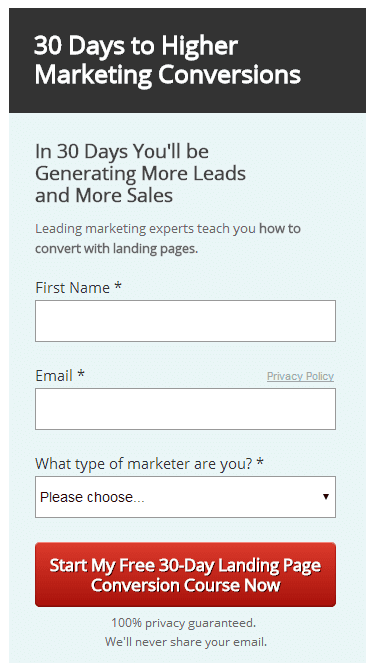
Task: Click the 'Leading marketing experts teach you' text
Action: point(145,229)
